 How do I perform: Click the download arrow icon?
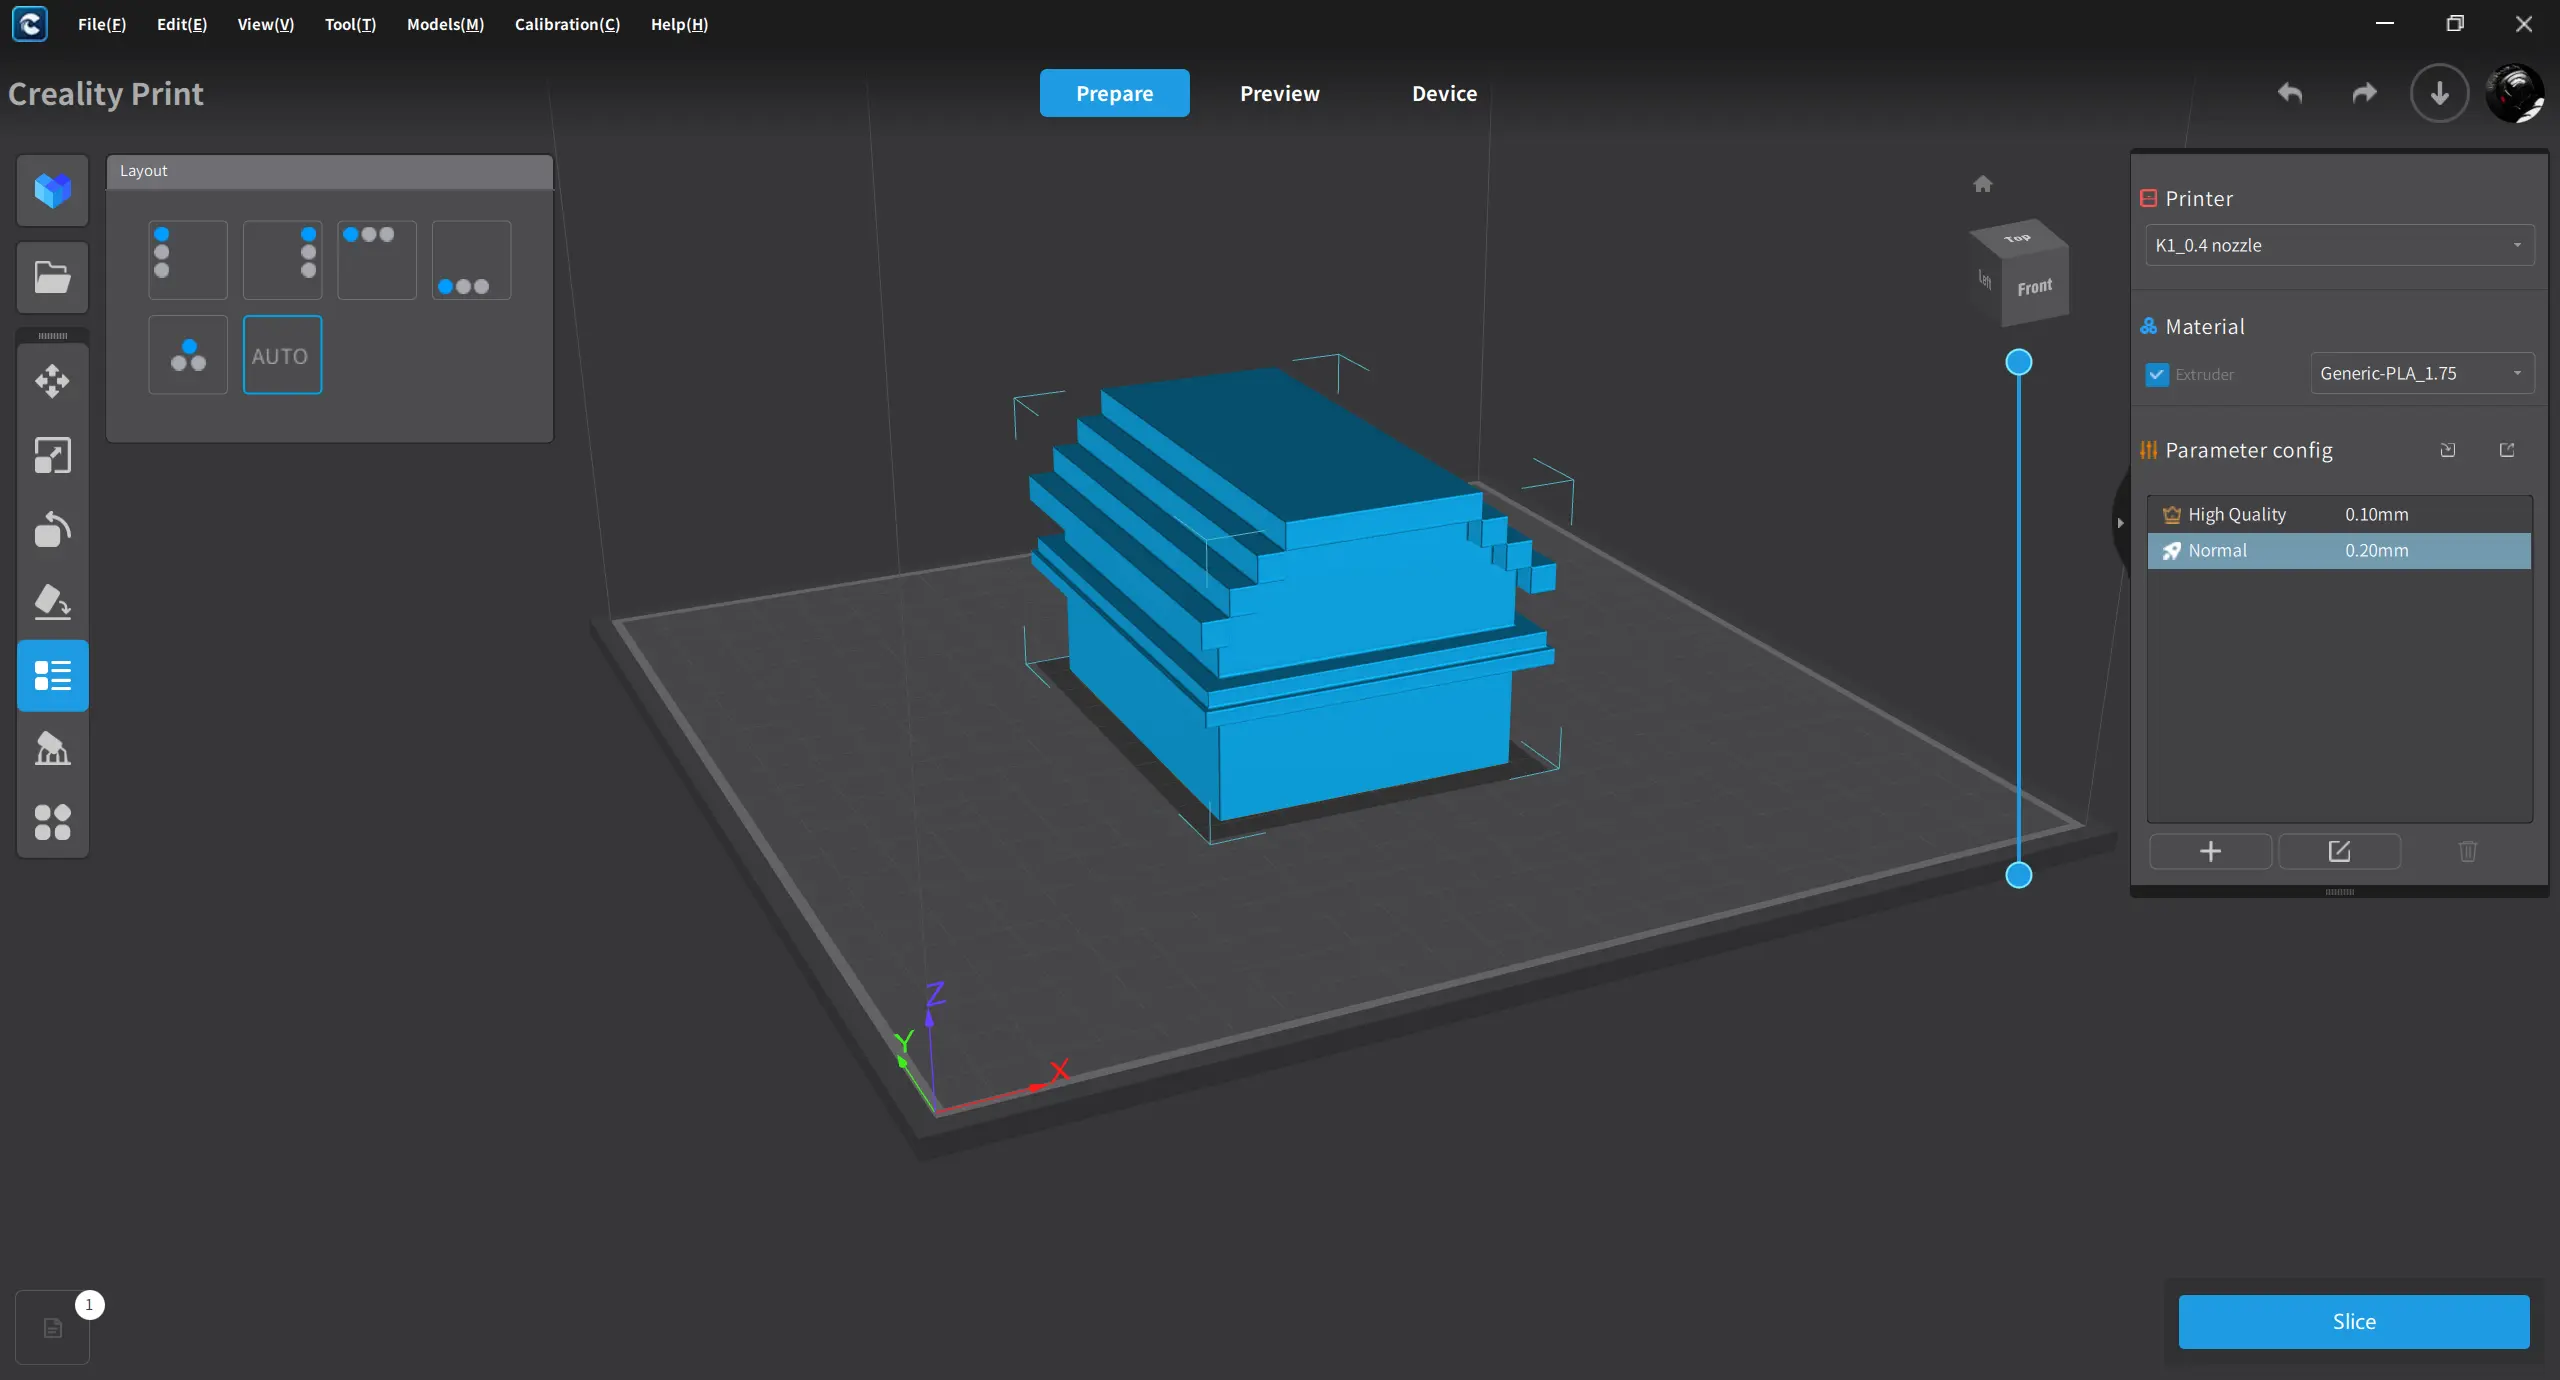tap(2439, 93)
